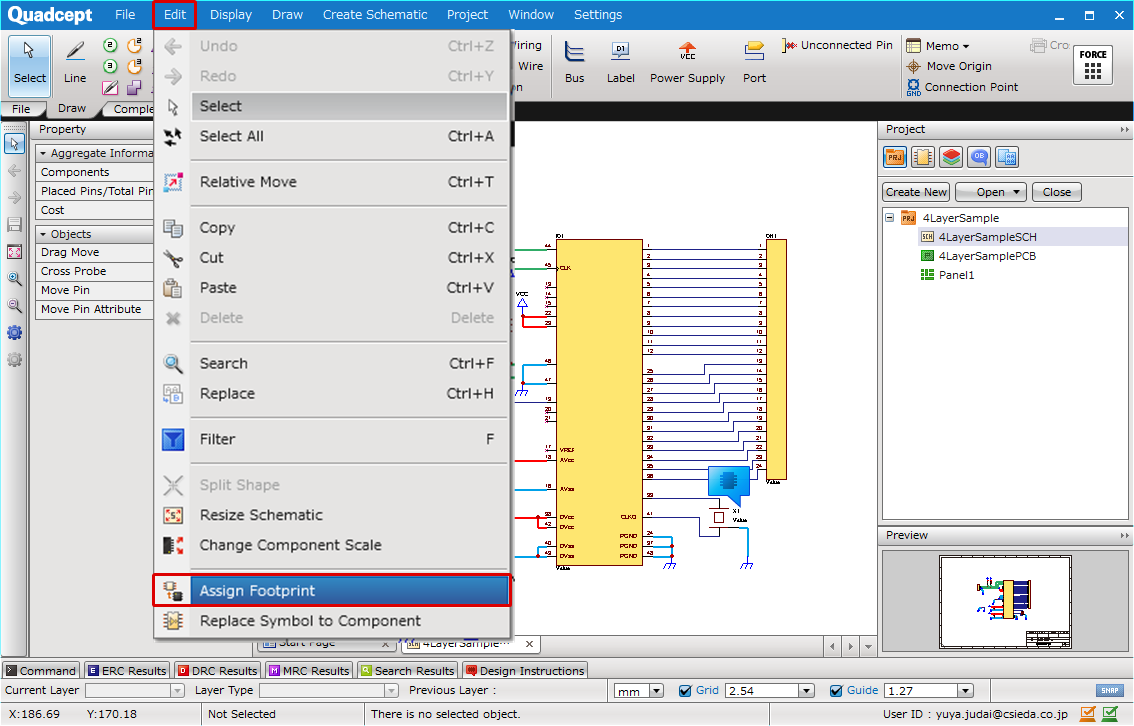Image resolution: width=1134 pixels, height=726 pixels.
Task: Choose the Line drawing tool
Action: 75,64
